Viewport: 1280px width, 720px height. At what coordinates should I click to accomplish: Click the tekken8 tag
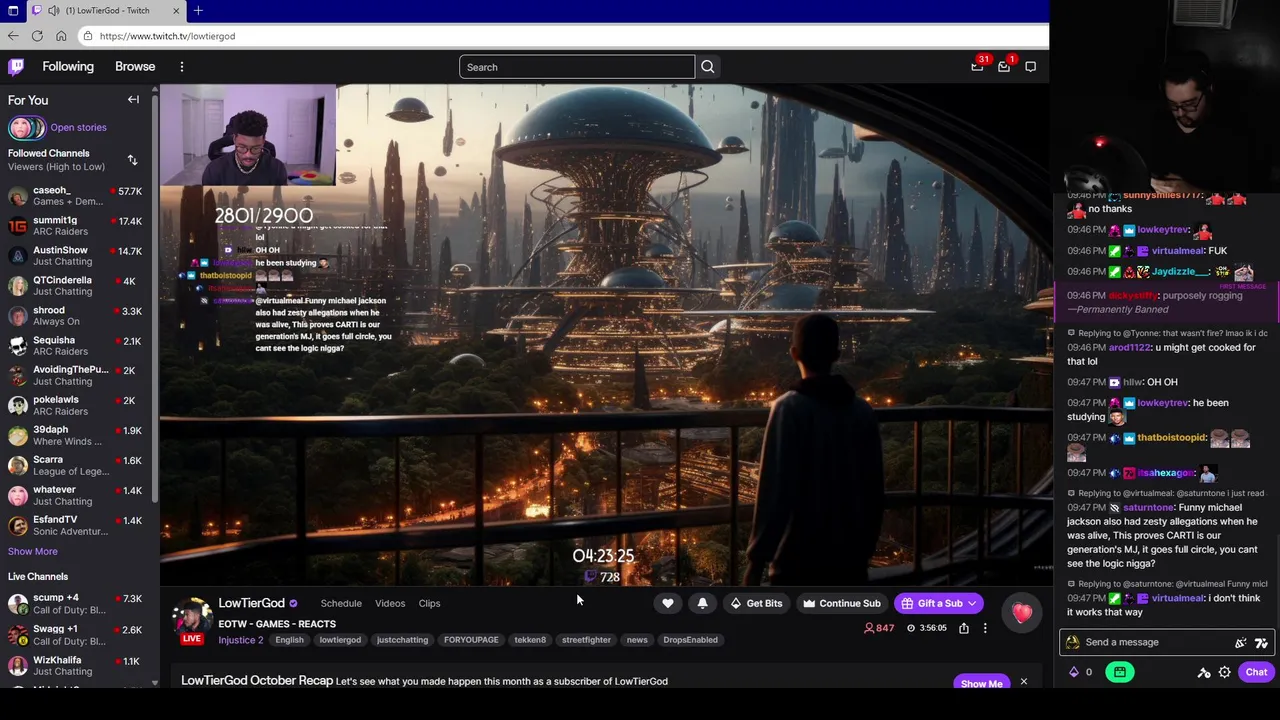[530, 640]
